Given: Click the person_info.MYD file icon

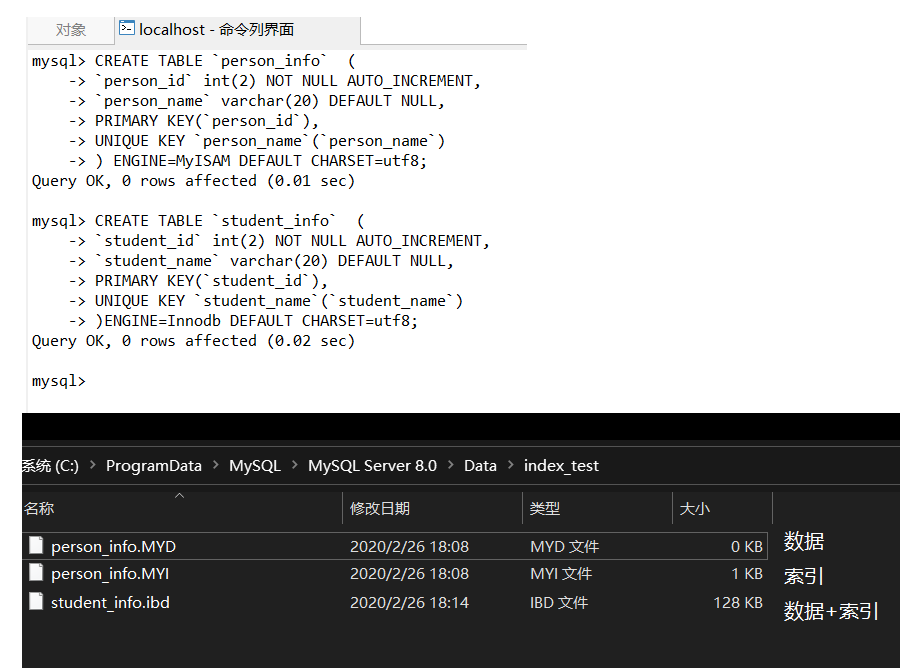Looking at the screenshot, I should pyautogui.click(x=37, y=546).
